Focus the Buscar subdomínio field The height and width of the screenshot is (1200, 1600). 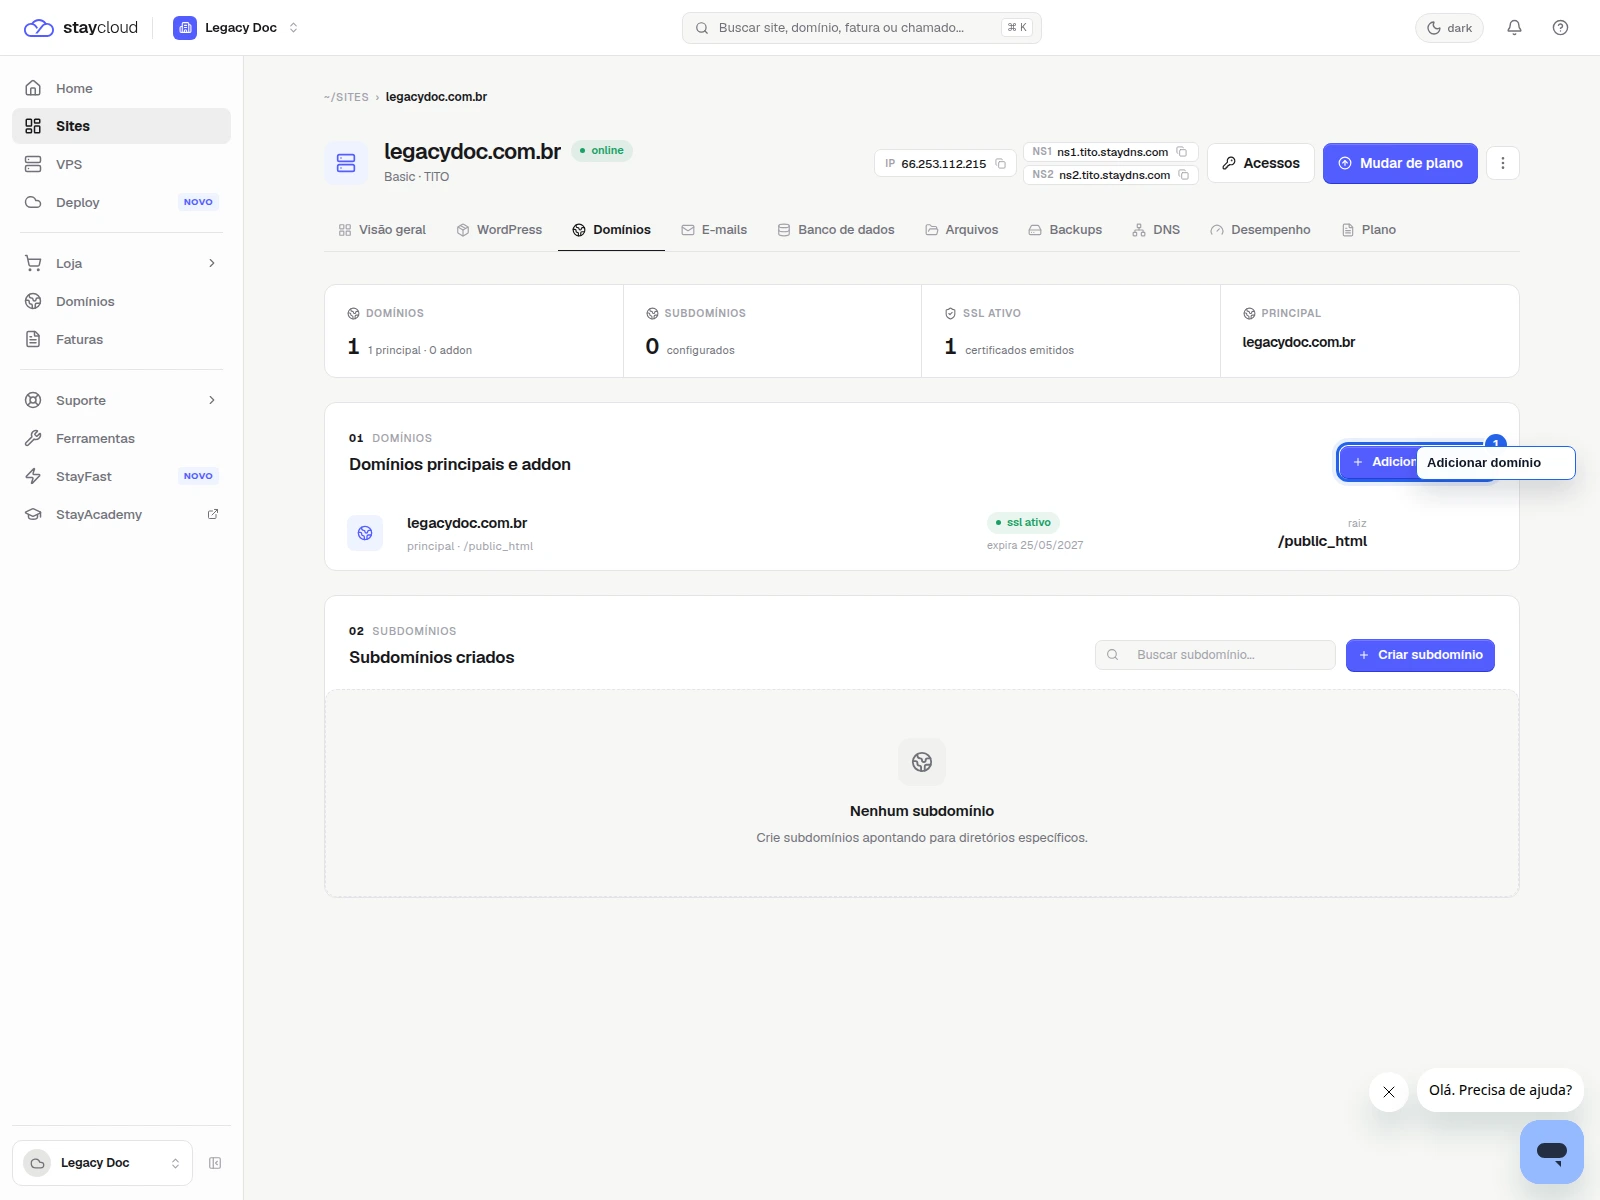coord(1215,655)
